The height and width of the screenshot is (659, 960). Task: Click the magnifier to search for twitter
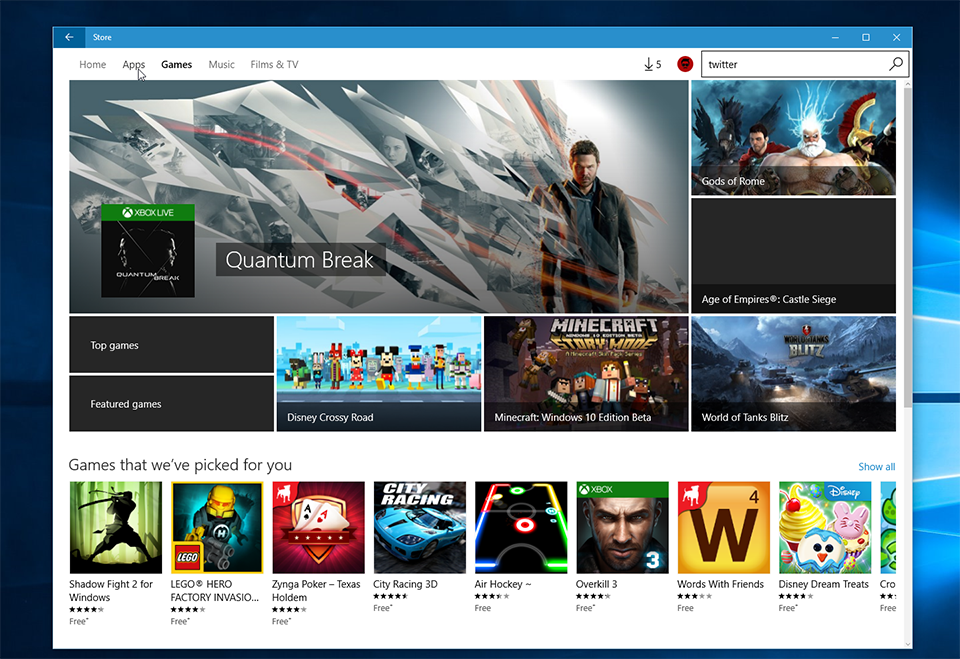pyautogui.click(x=896, y=64)
